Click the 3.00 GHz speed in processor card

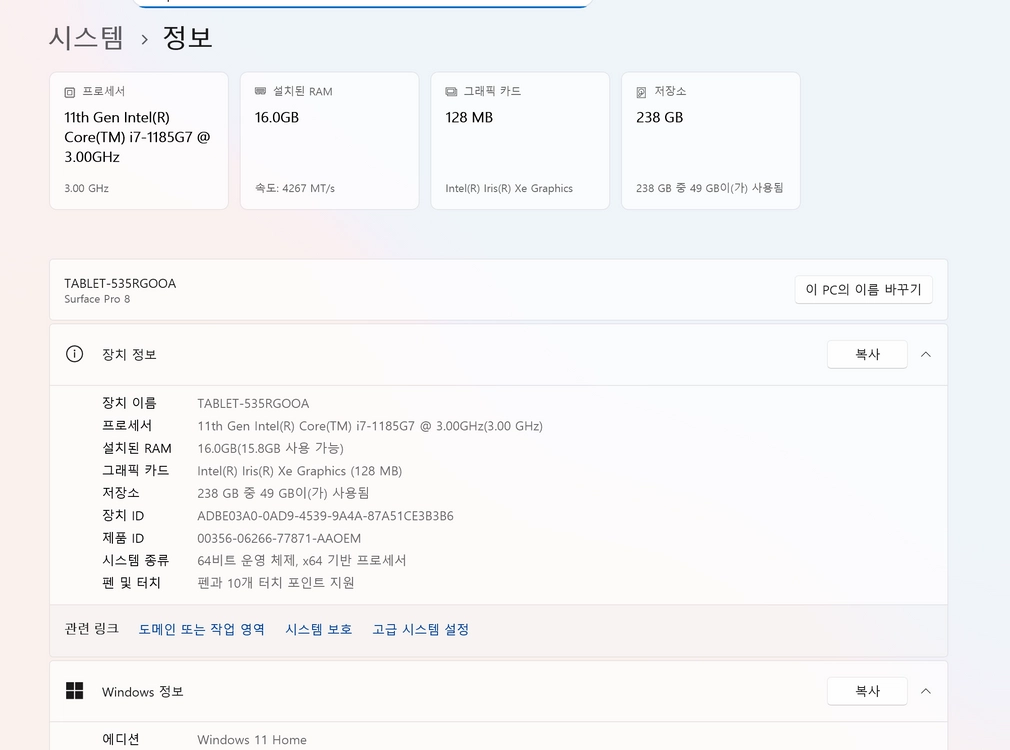tap(86, 188)
